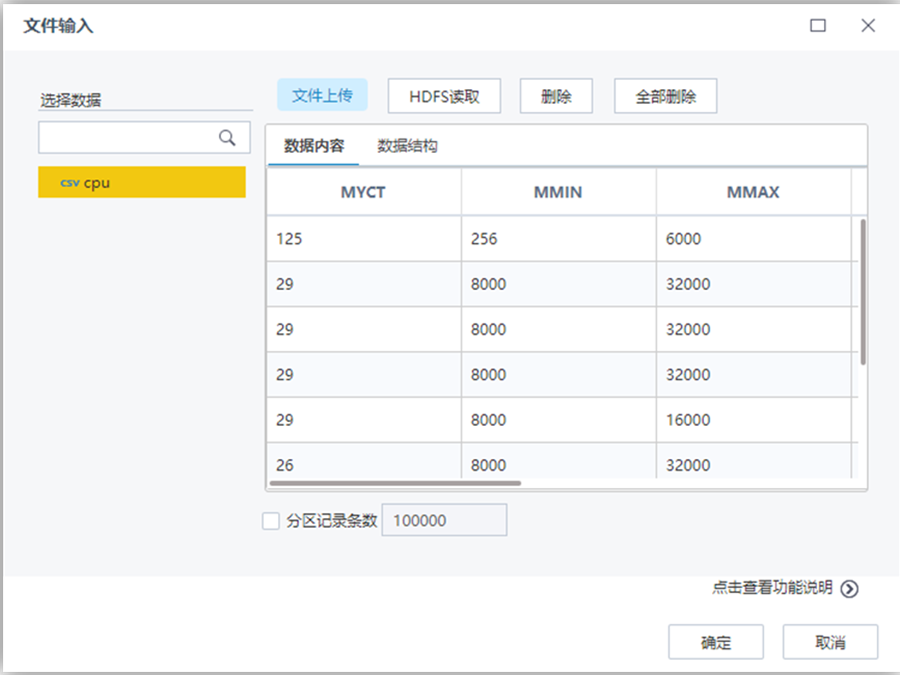Click the partition record count input showing 100000

[x=444, y=520]
